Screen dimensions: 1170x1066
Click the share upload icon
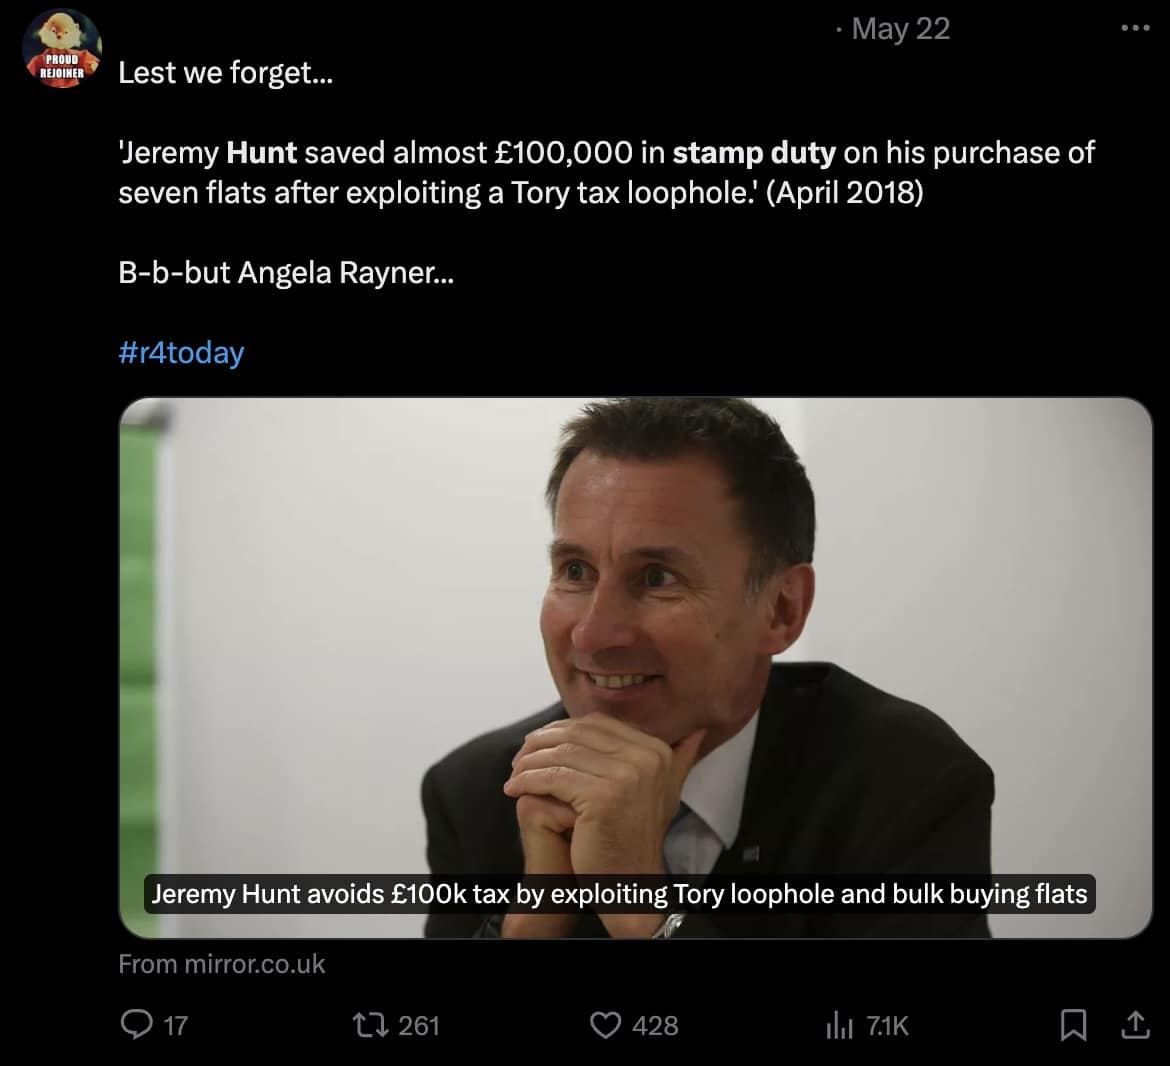tap(1135, 1025)
